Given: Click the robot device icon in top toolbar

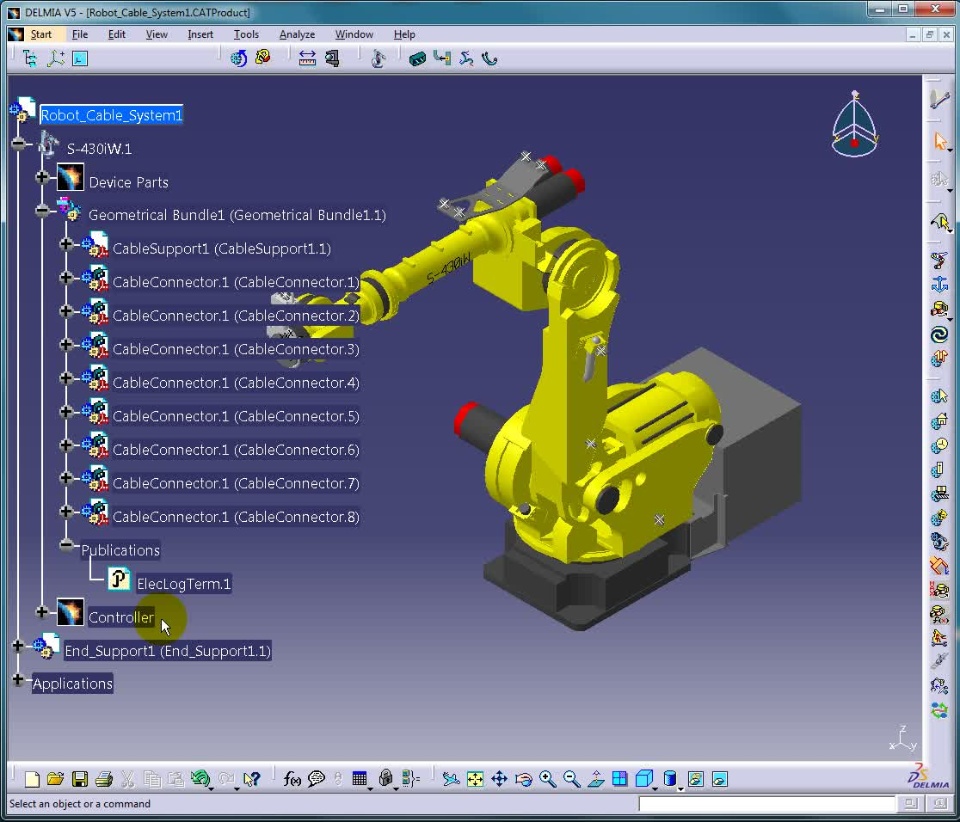Looking at the screenshot, I should [378, 59].
